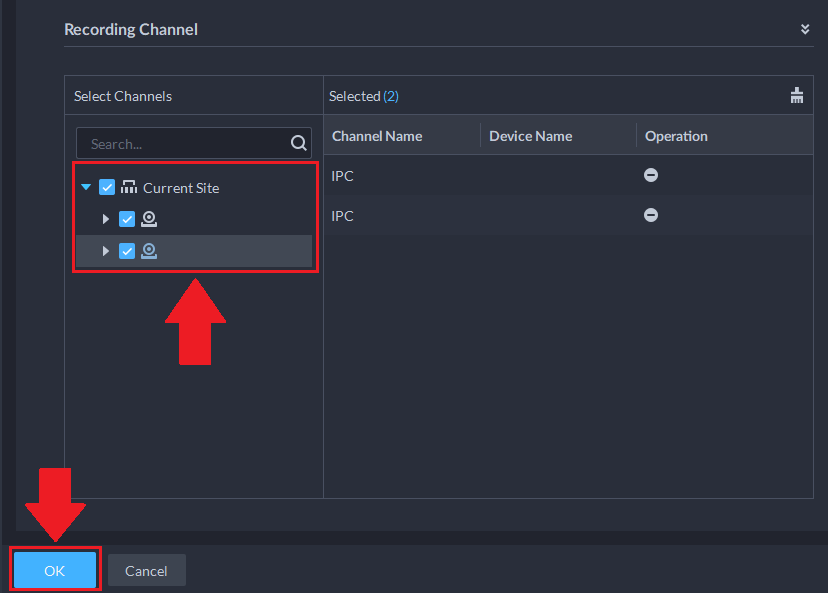Click the first camera device icon

coord(149,219)
